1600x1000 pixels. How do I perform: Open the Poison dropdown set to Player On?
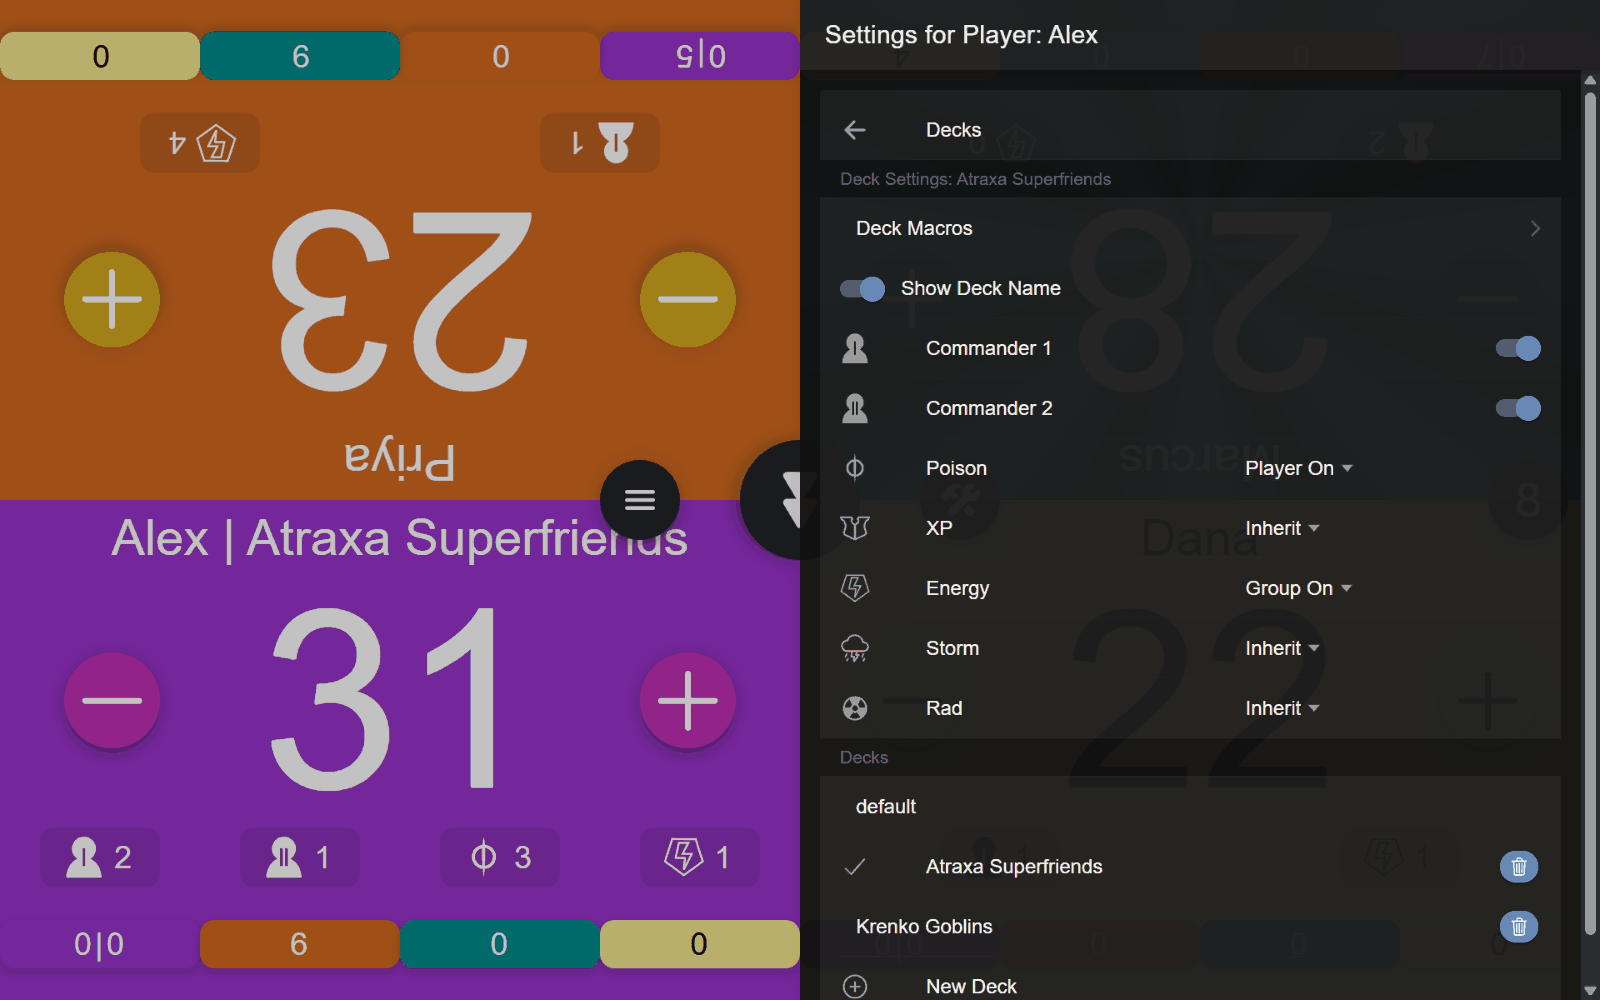click(x=1298, y=468)
